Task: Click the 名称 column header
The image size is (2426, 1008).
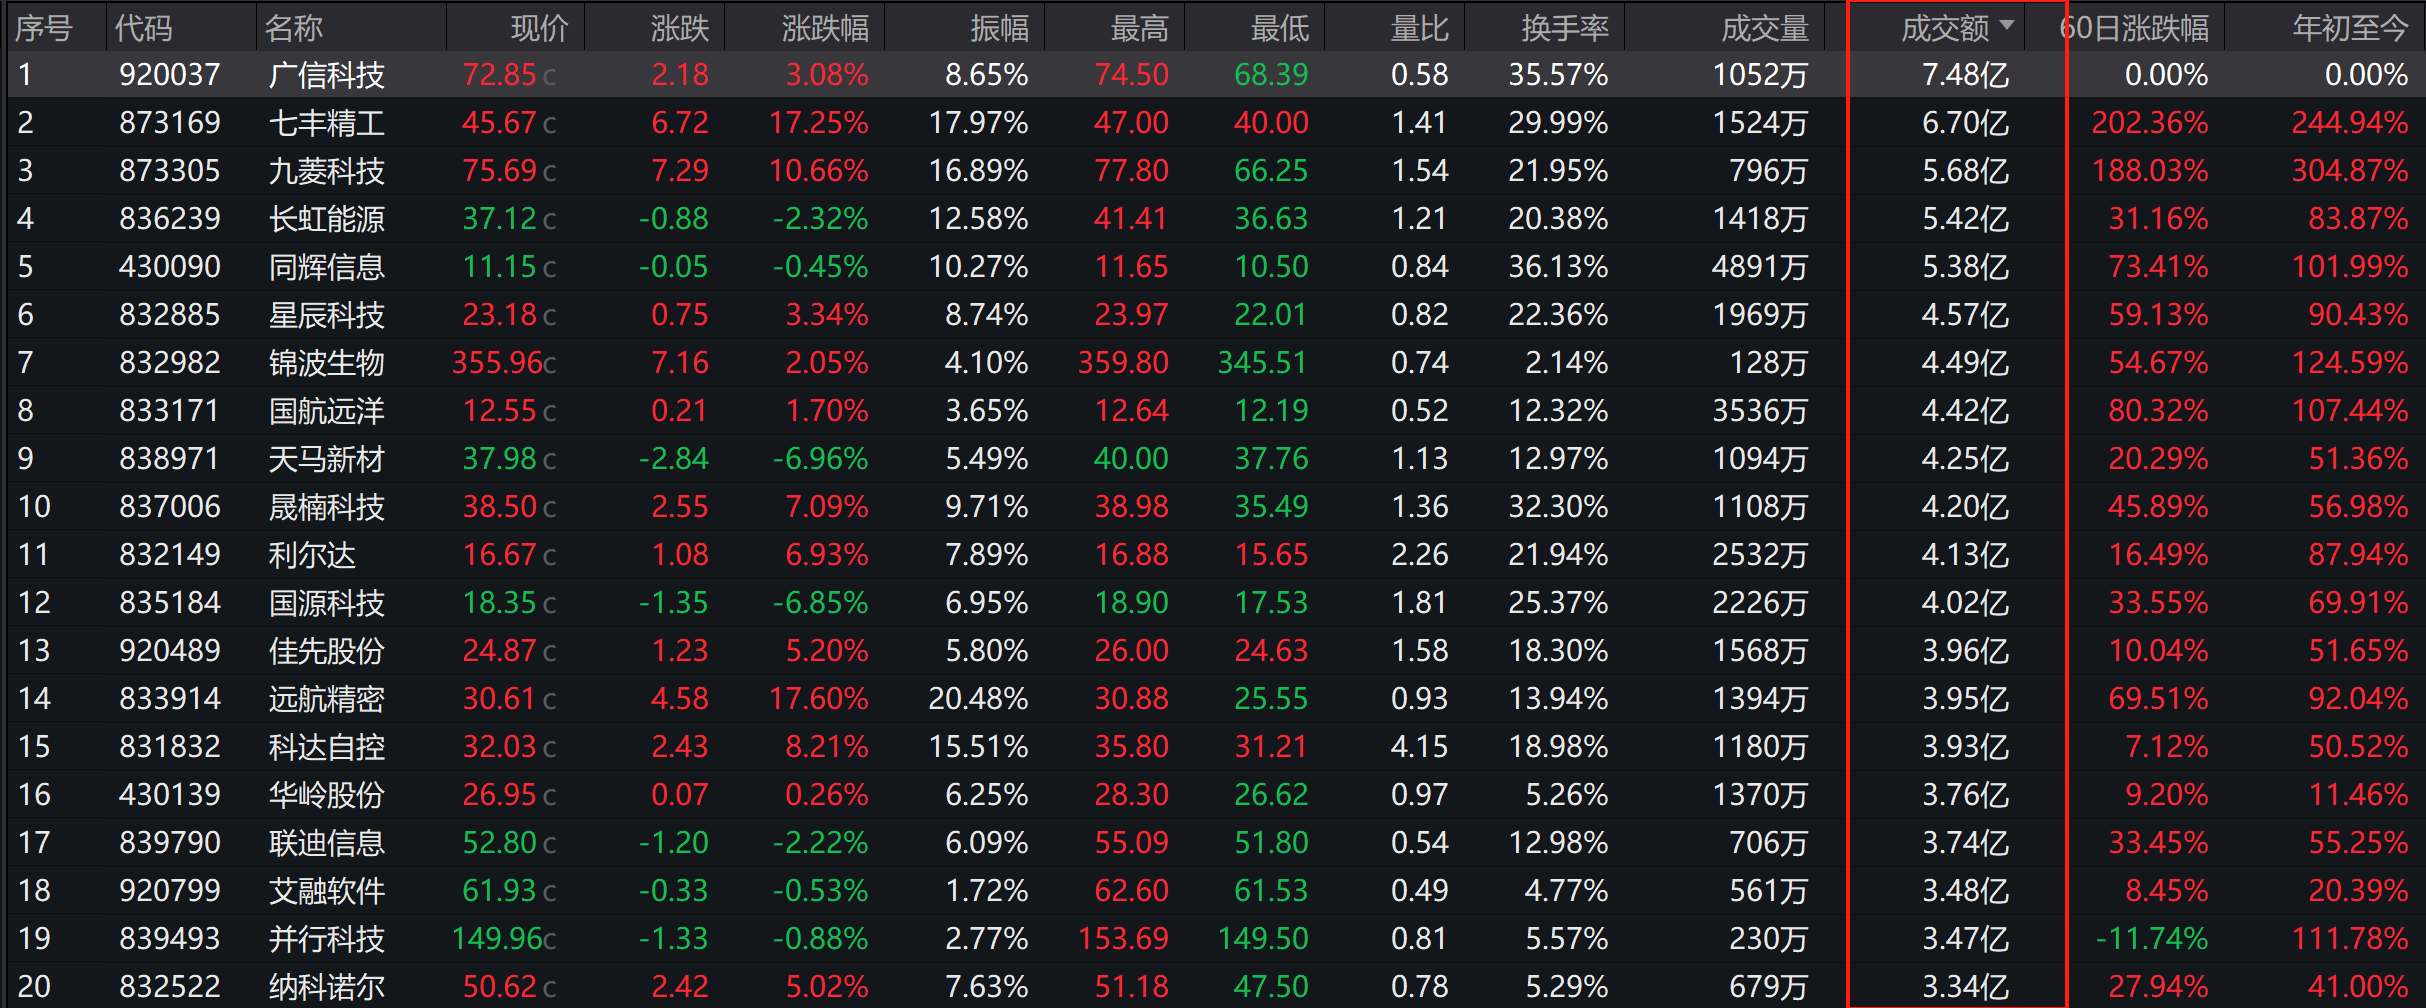Action: [294, 28]
